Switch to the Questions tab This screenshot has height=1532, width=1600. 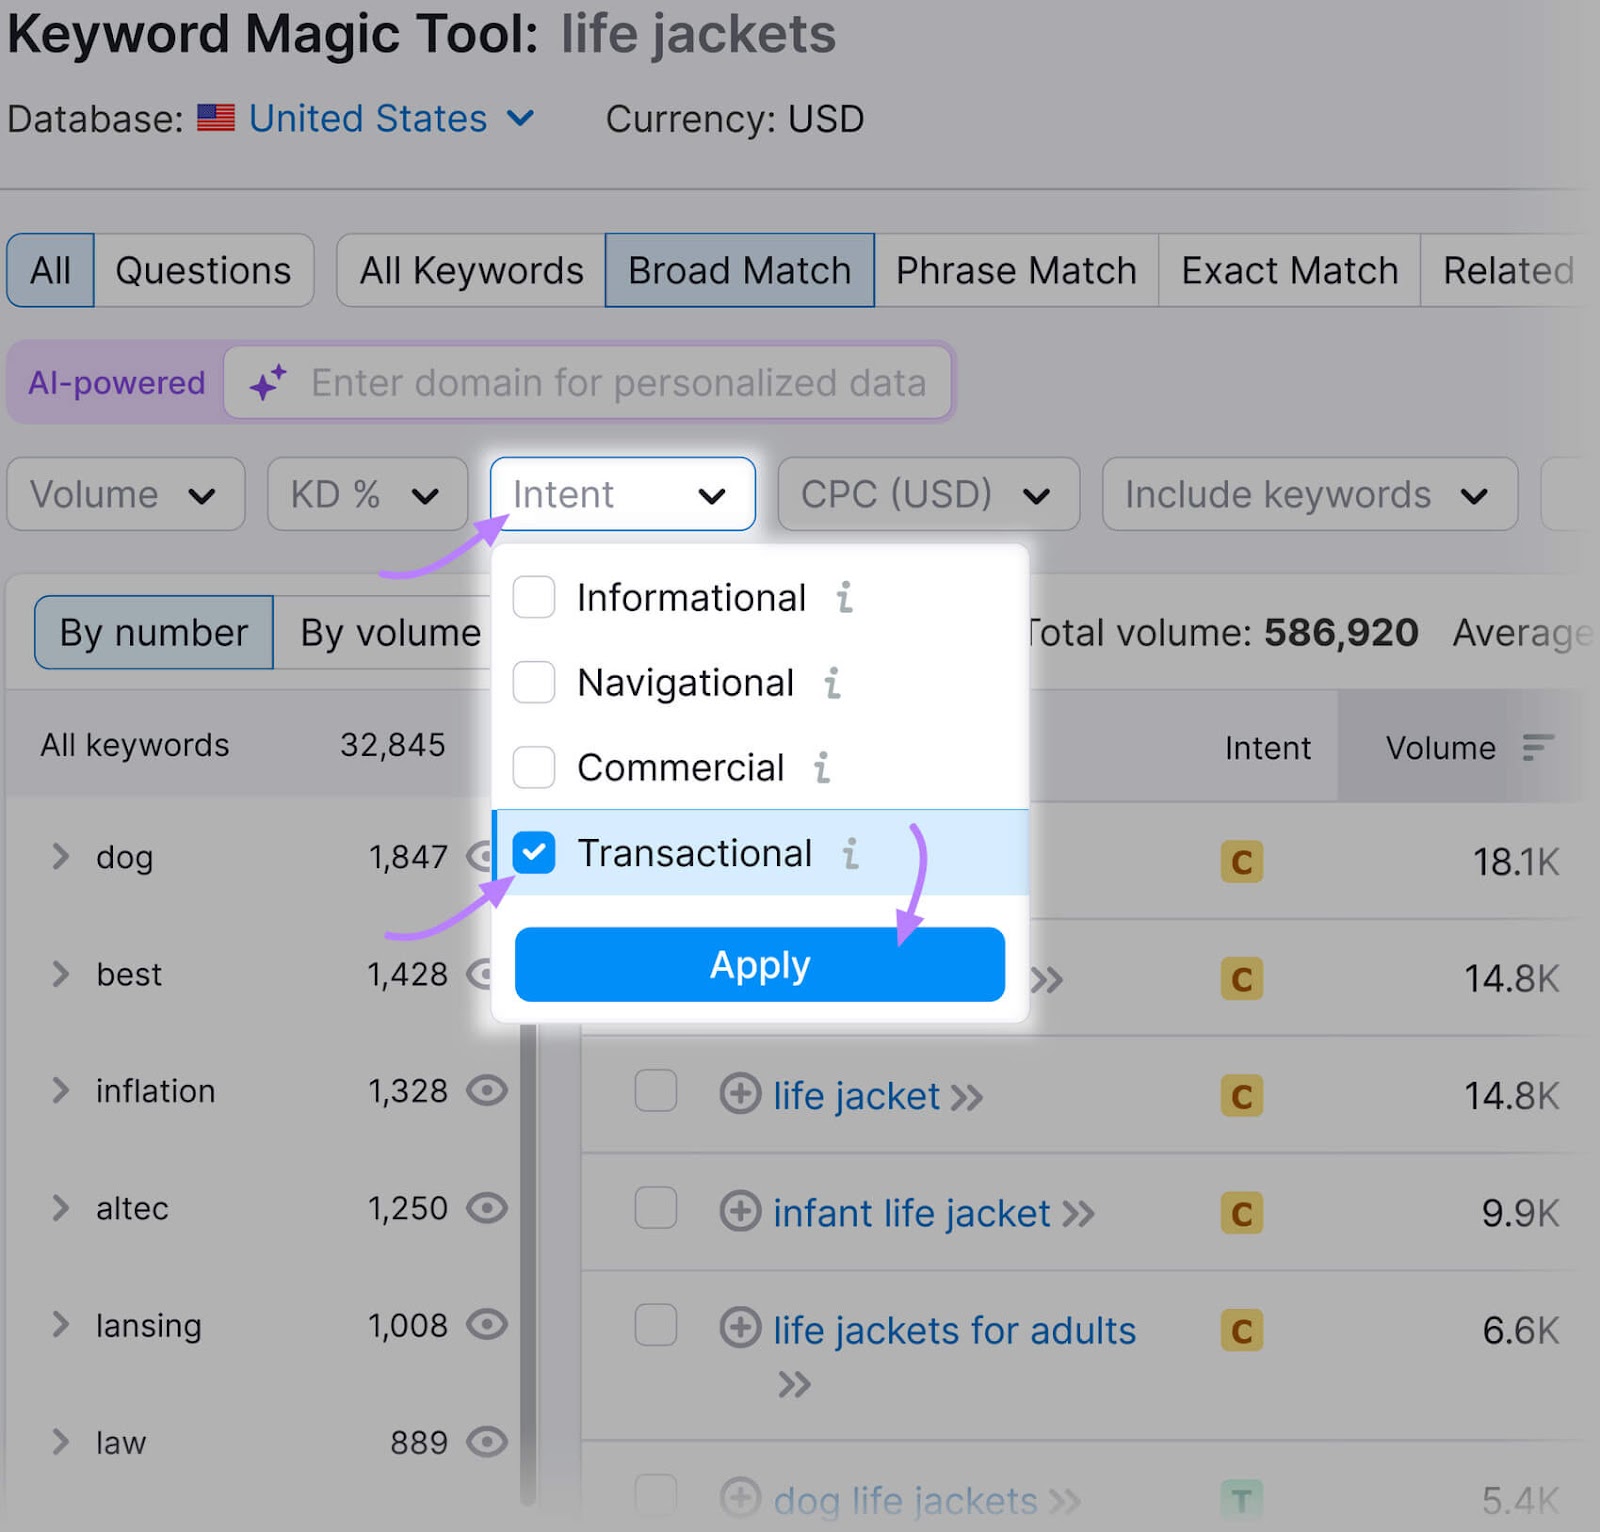pos(203,270)
